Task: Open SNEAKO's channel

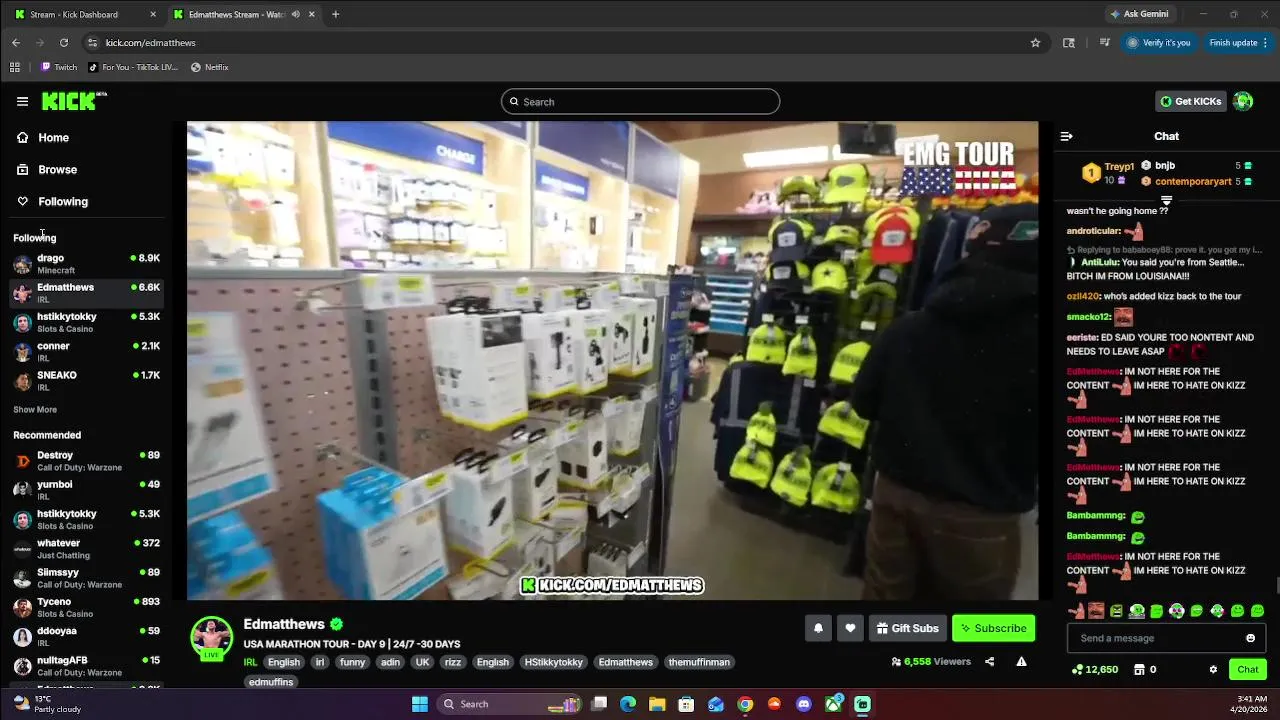Action: pos(86,380)
